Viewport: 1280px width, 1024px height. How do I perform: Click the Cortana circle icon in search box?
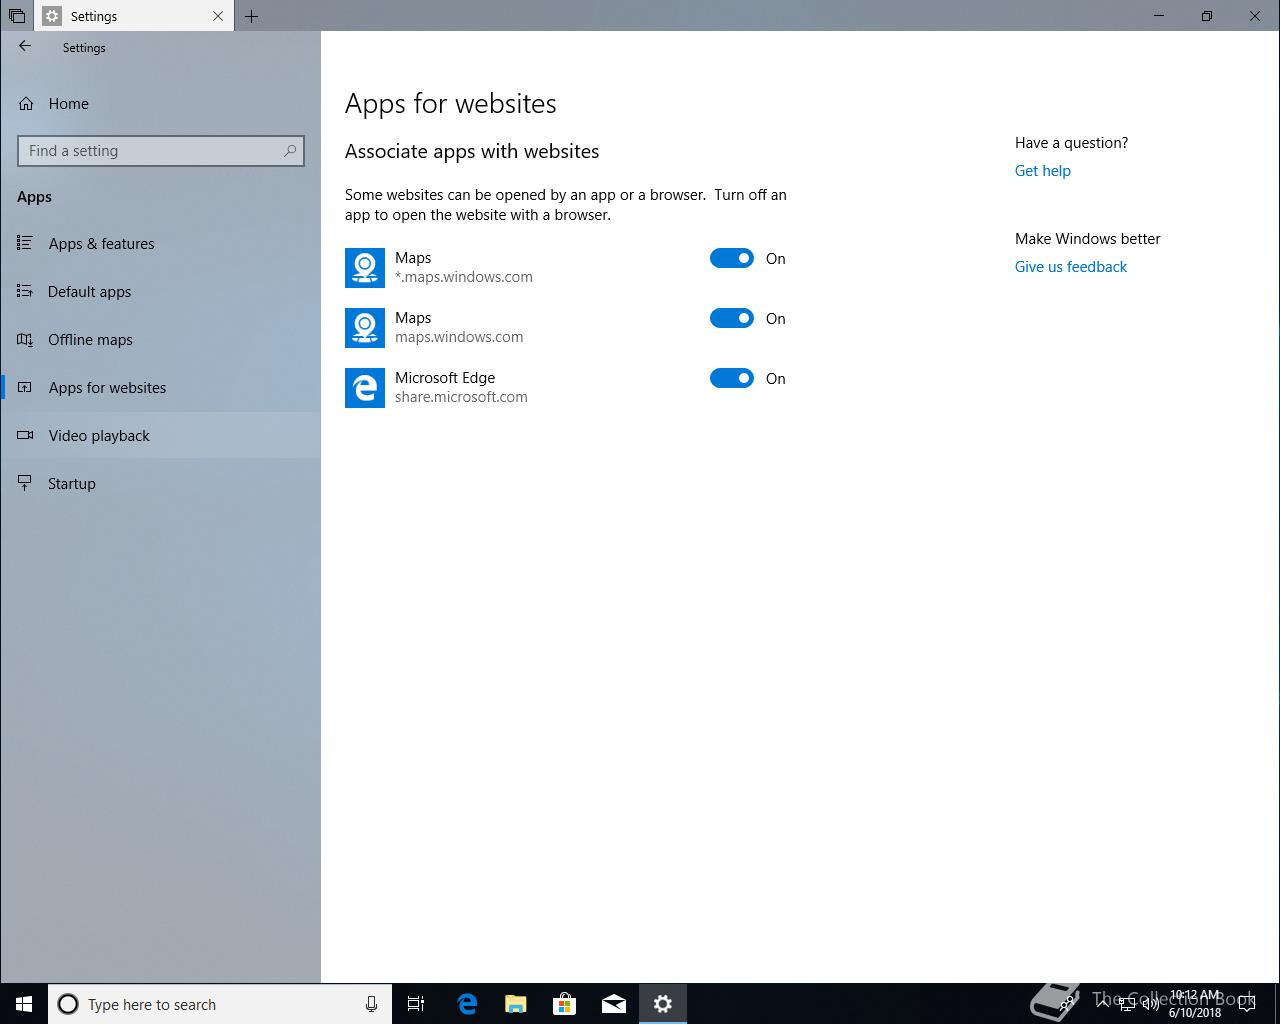click(x=68, y=1004)
